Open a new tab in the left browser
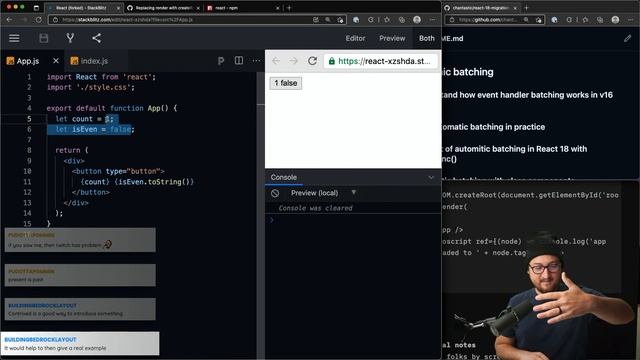 tap(289, 8)
